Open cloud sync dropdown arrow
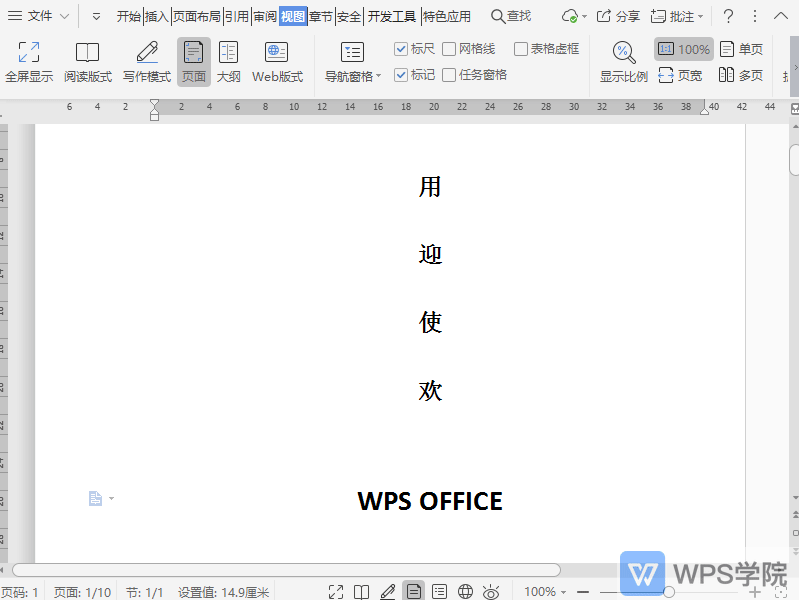Screen dimensions: 799x600 pos(584,16)
